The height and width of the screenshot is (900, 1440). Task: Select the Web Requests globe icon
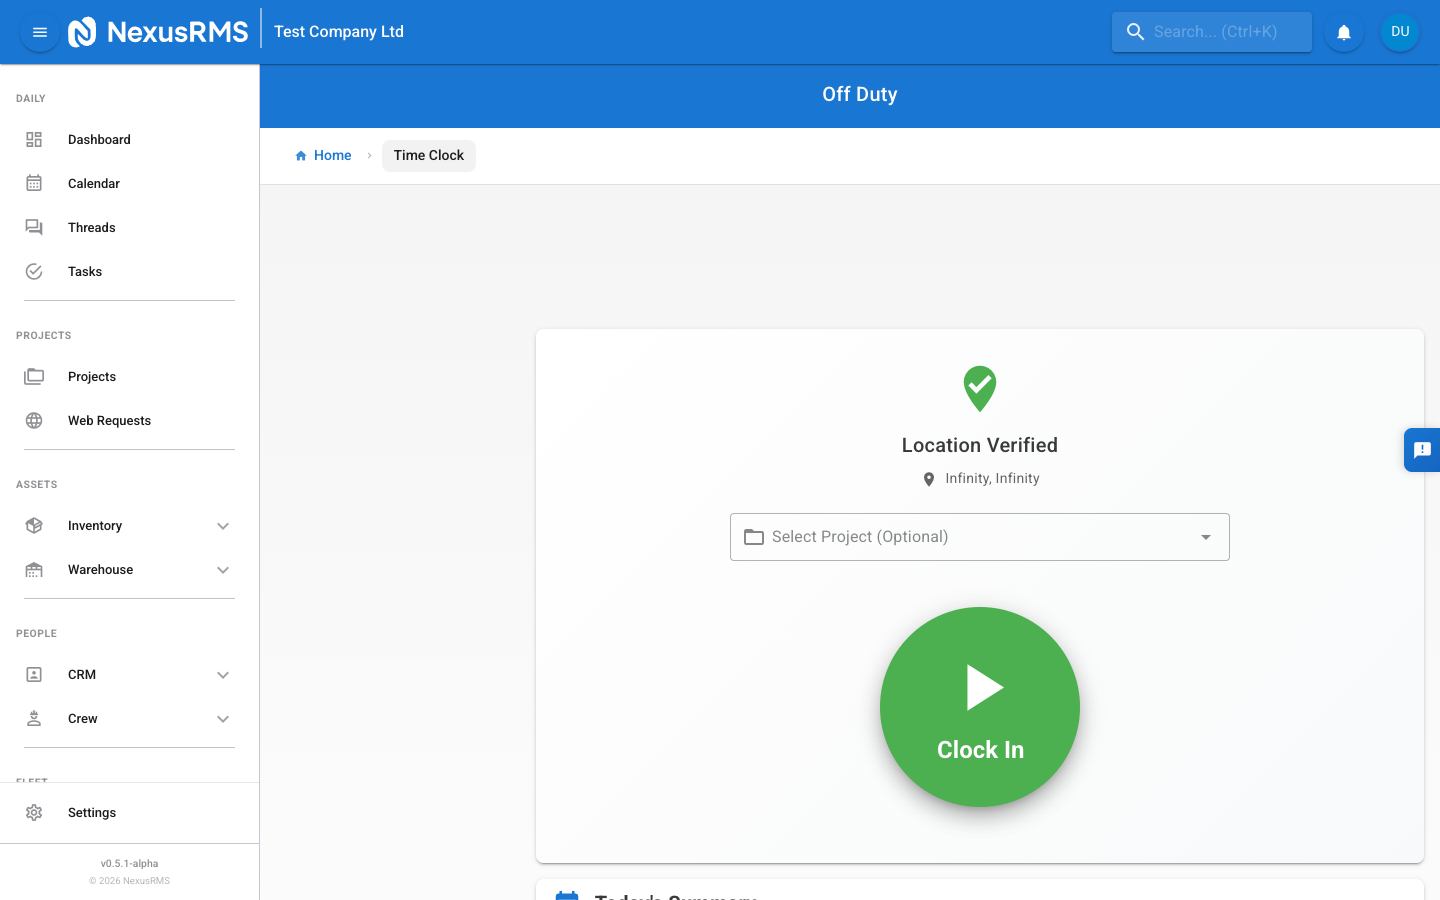click(x=34, y=420)
